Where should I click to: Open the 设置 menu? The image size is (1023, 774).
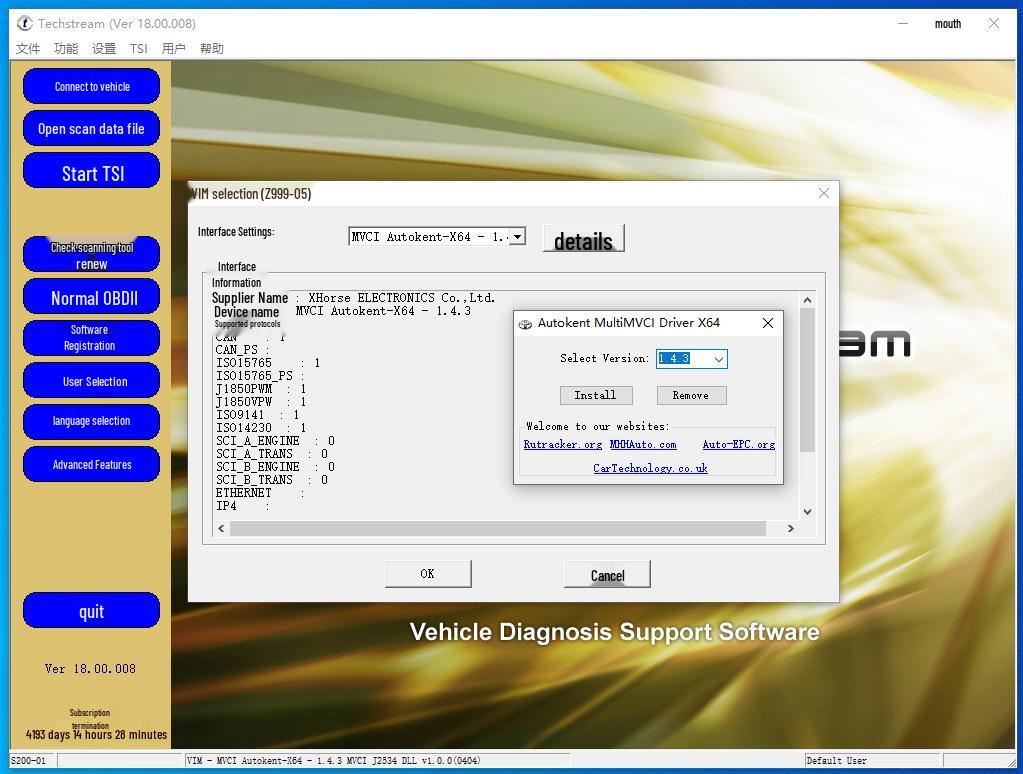point(104,48)
